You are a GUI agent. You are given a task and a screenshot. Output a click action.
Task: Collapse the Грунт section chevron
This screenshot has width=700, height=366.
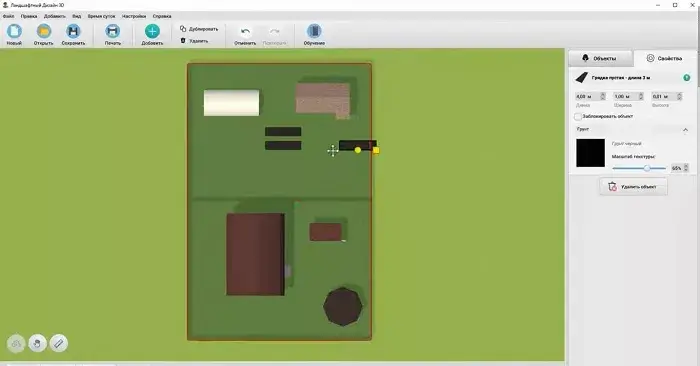point(685,130)
